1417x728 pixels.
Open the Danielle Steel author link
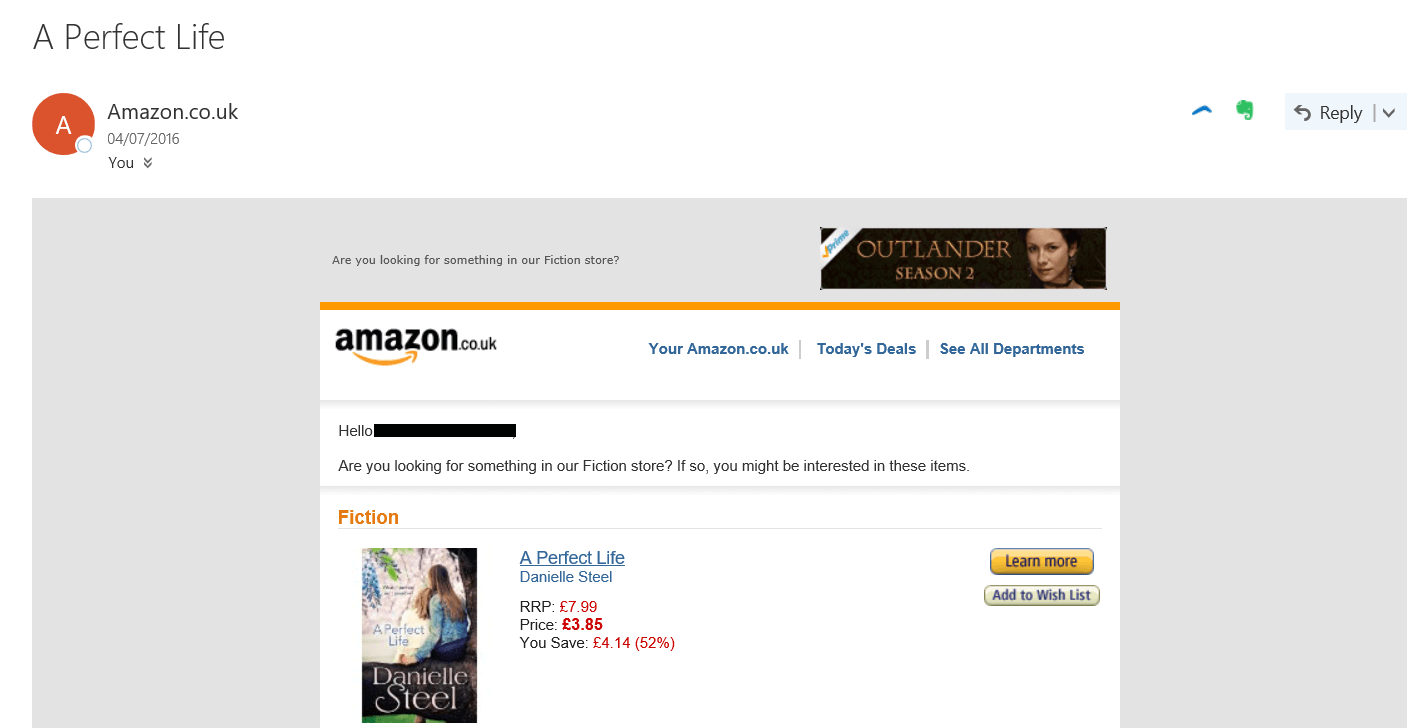click(x=566, y=577)
